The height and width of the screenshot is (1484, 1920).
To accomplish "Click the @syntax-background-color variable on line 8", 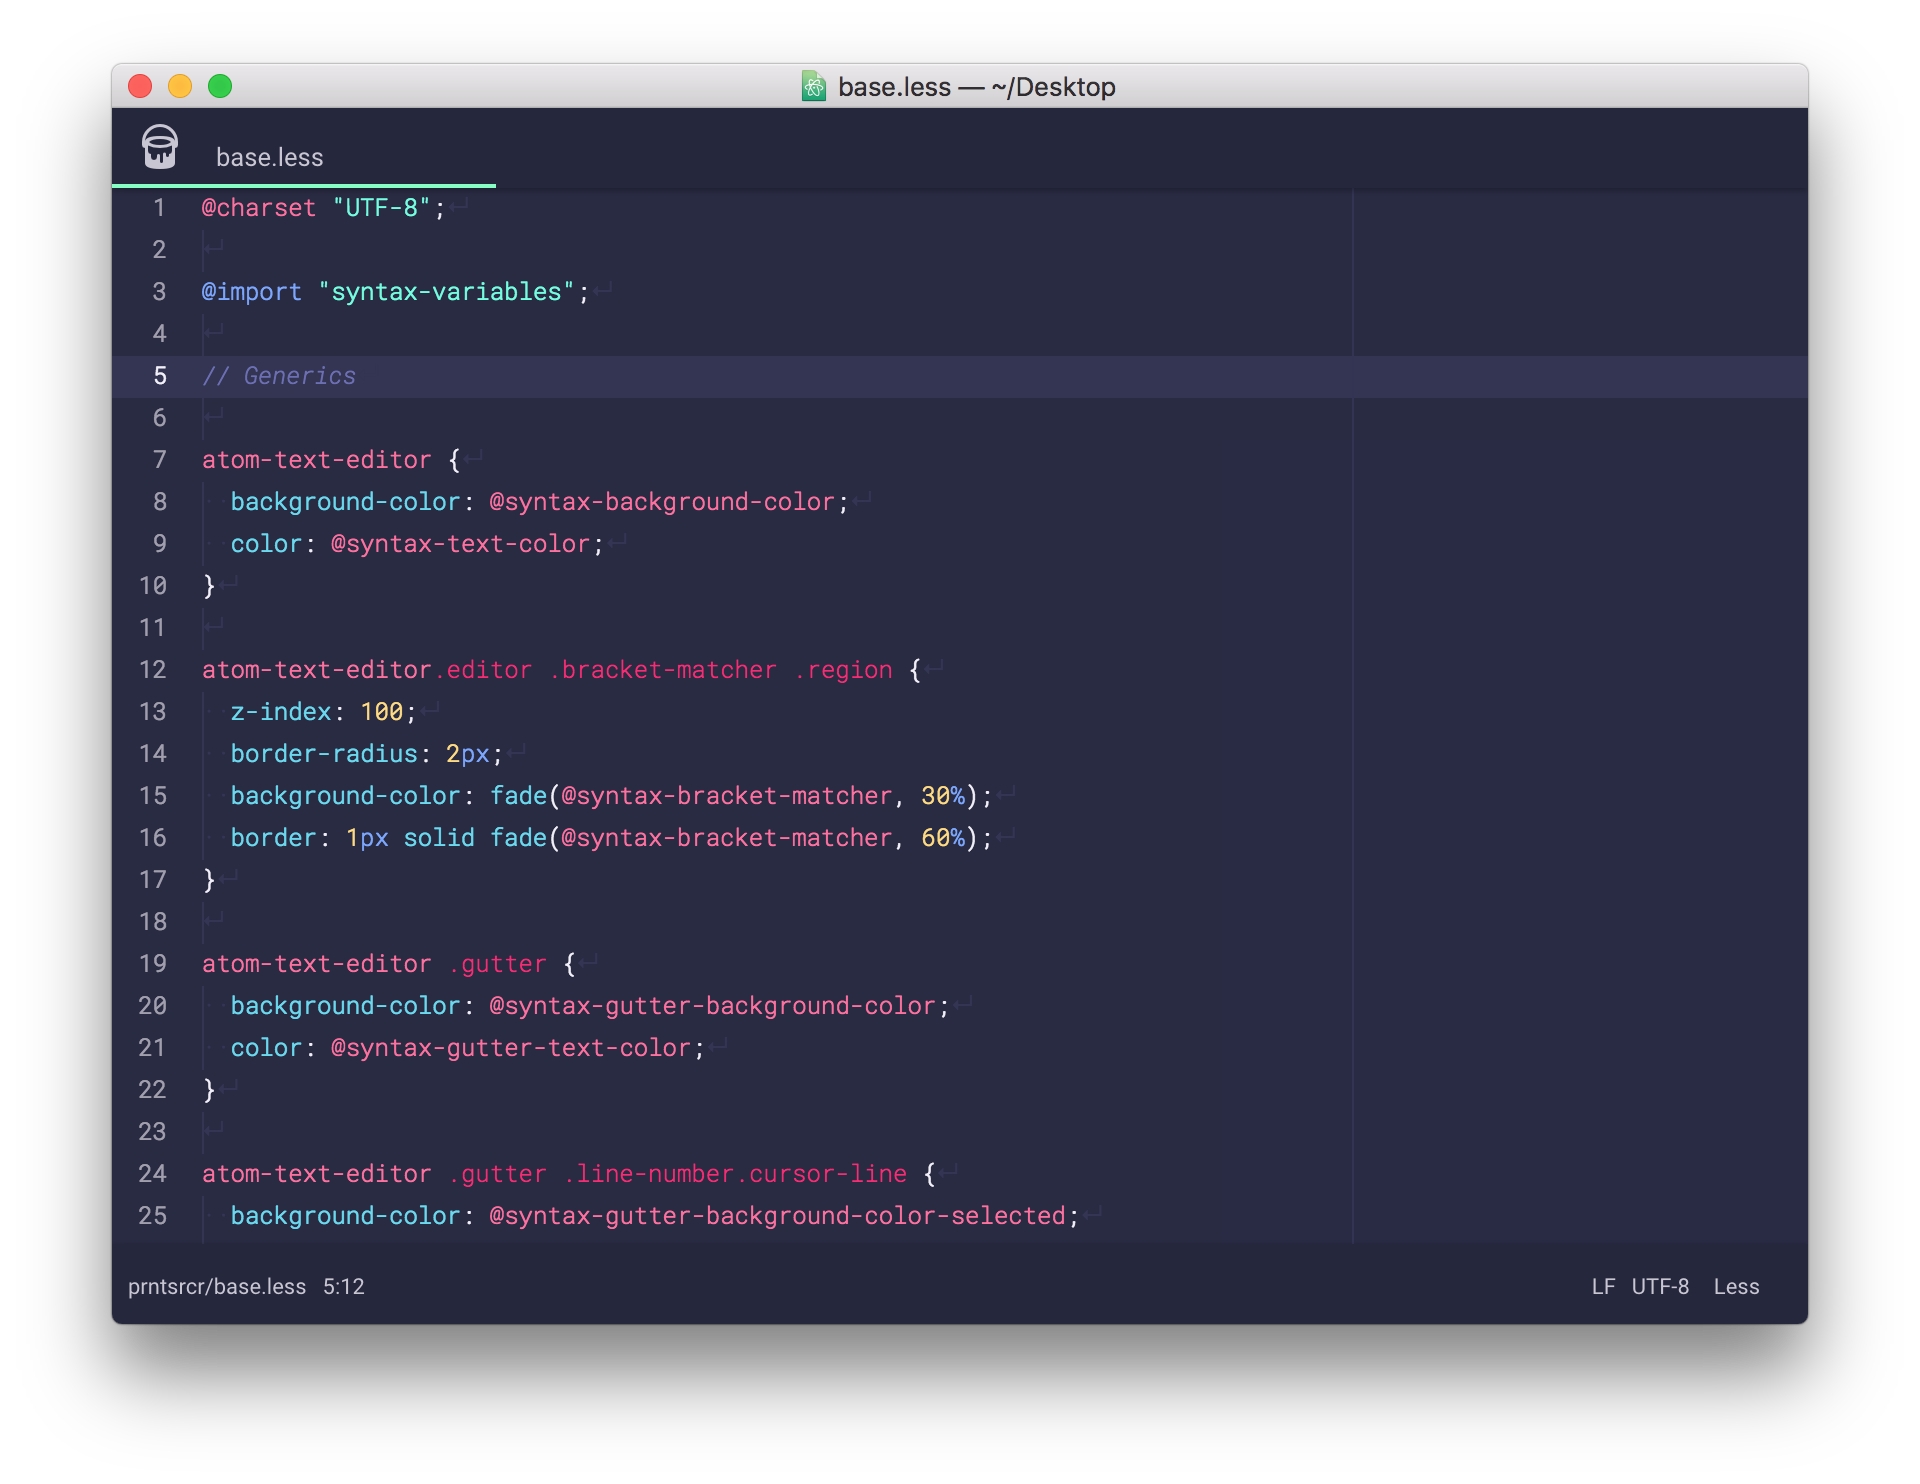I will tap(661, 502).
